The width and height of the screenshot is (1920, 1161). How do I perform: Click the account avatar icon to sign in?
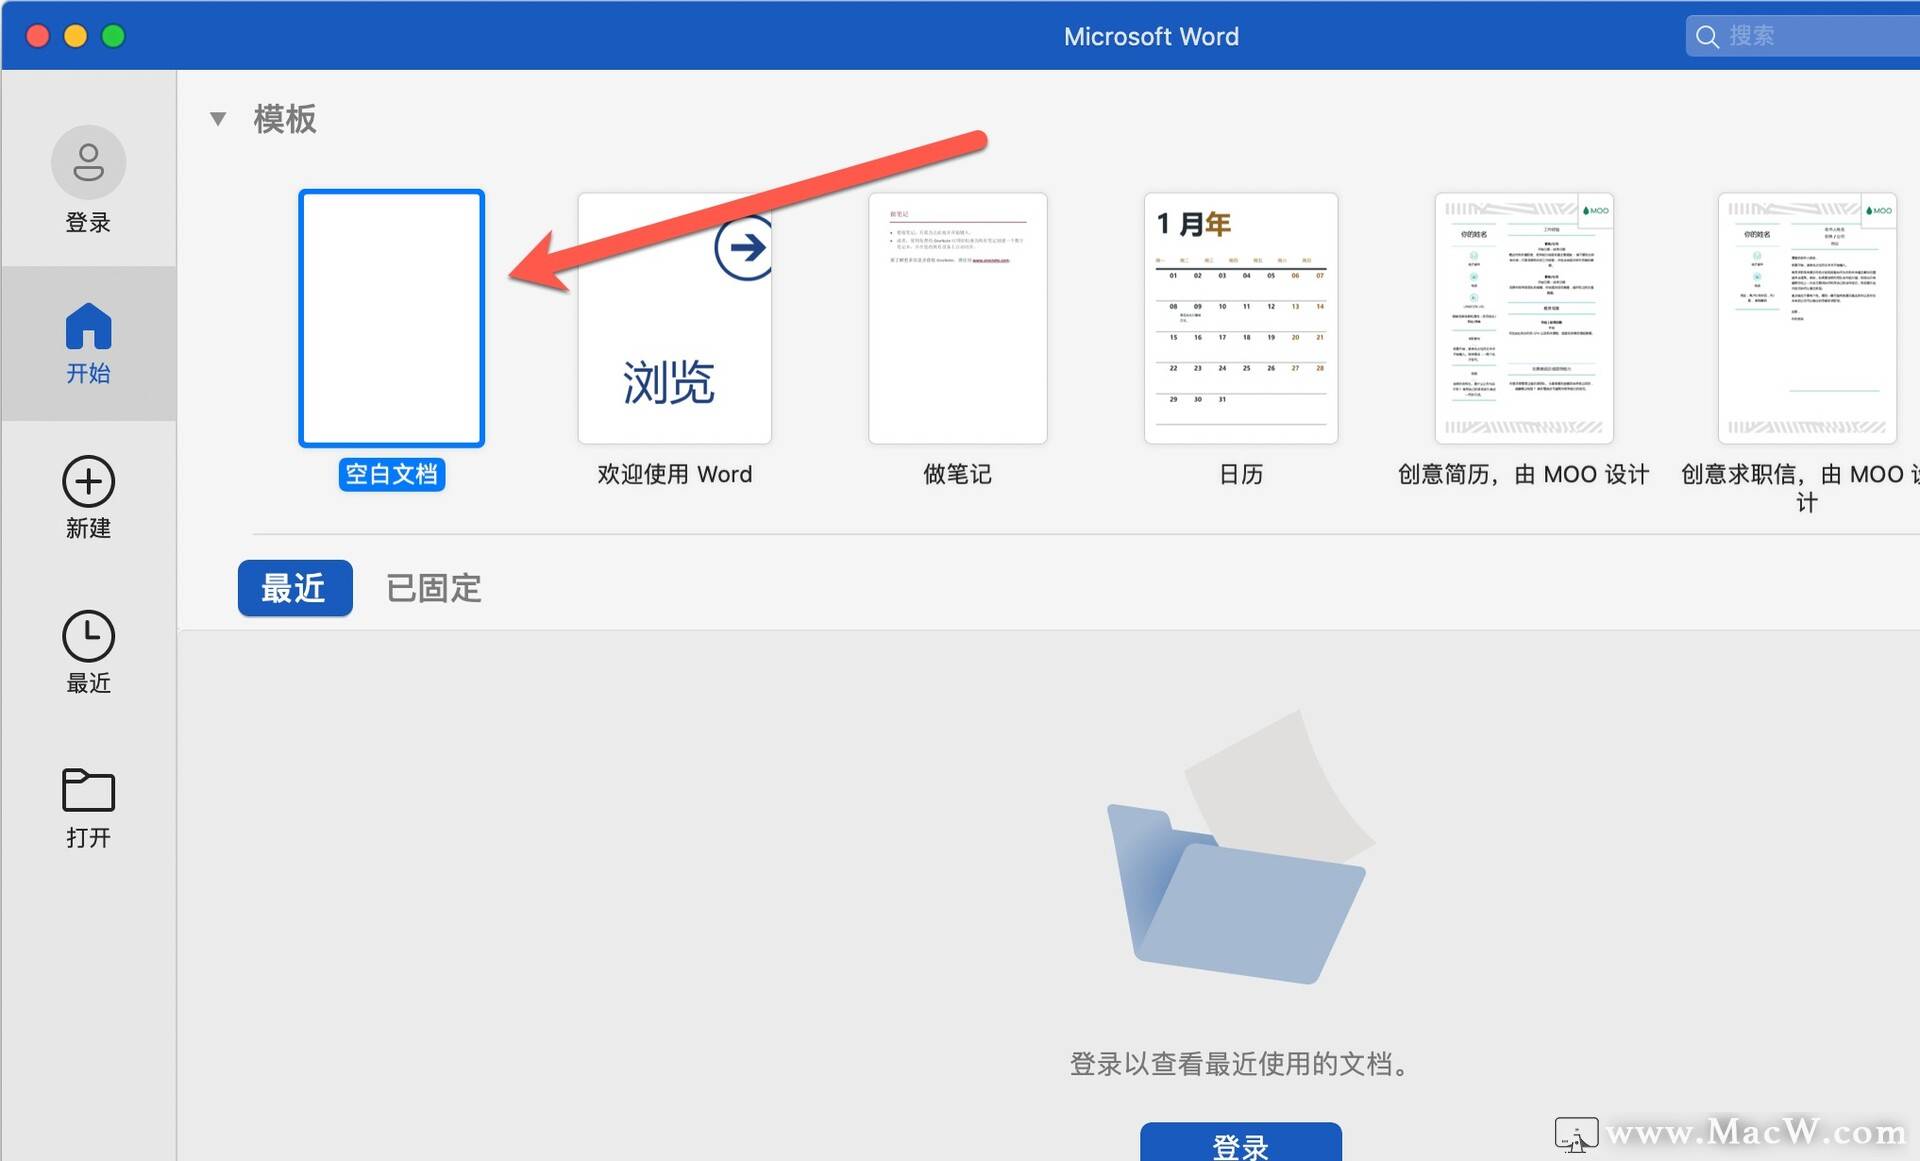coord(88,162)
